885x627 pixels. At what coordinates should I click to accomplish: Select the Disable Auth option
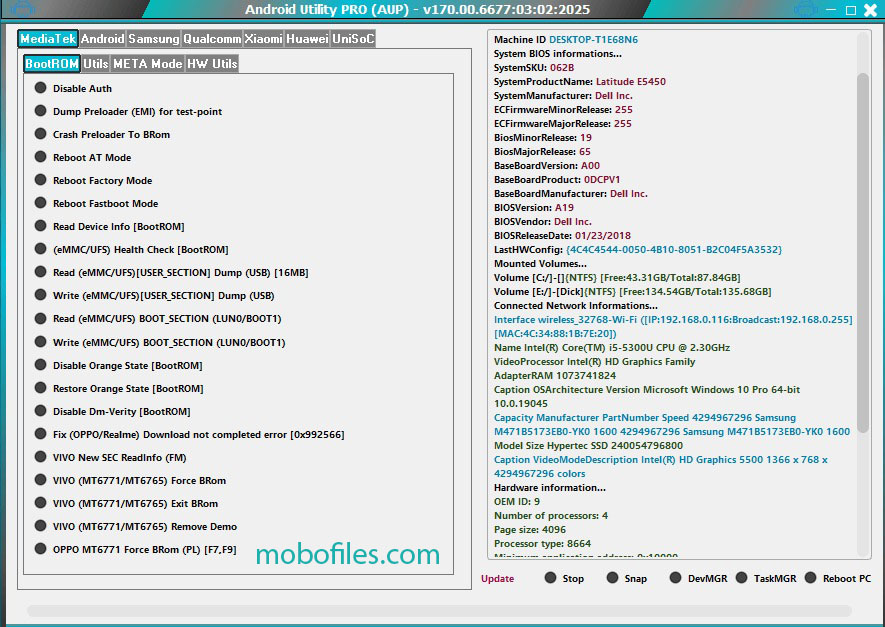pyautogui.click(x=73, y=88)
